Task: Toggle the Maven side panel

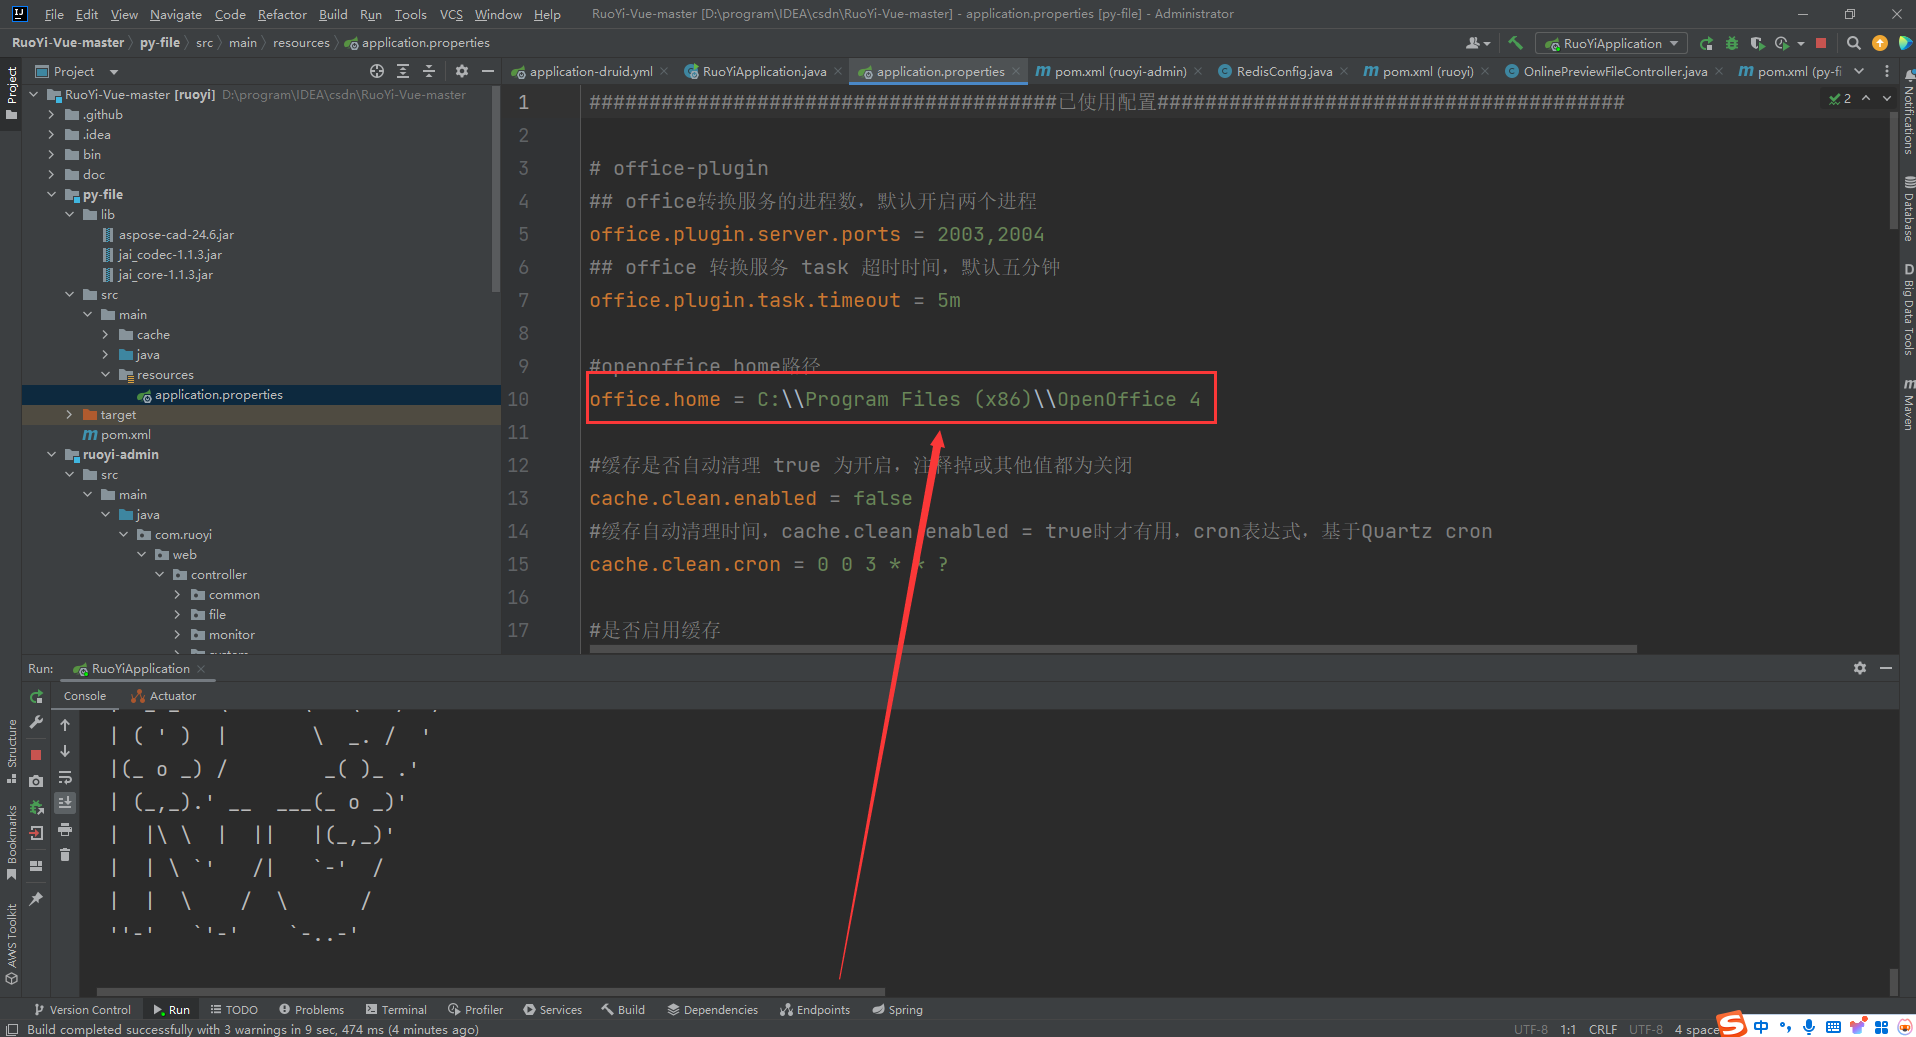Action: (1907, 405)
